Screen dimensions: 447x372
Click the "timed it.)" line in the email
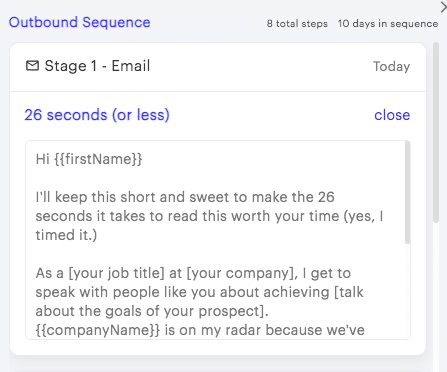click(x=66, y=235)
